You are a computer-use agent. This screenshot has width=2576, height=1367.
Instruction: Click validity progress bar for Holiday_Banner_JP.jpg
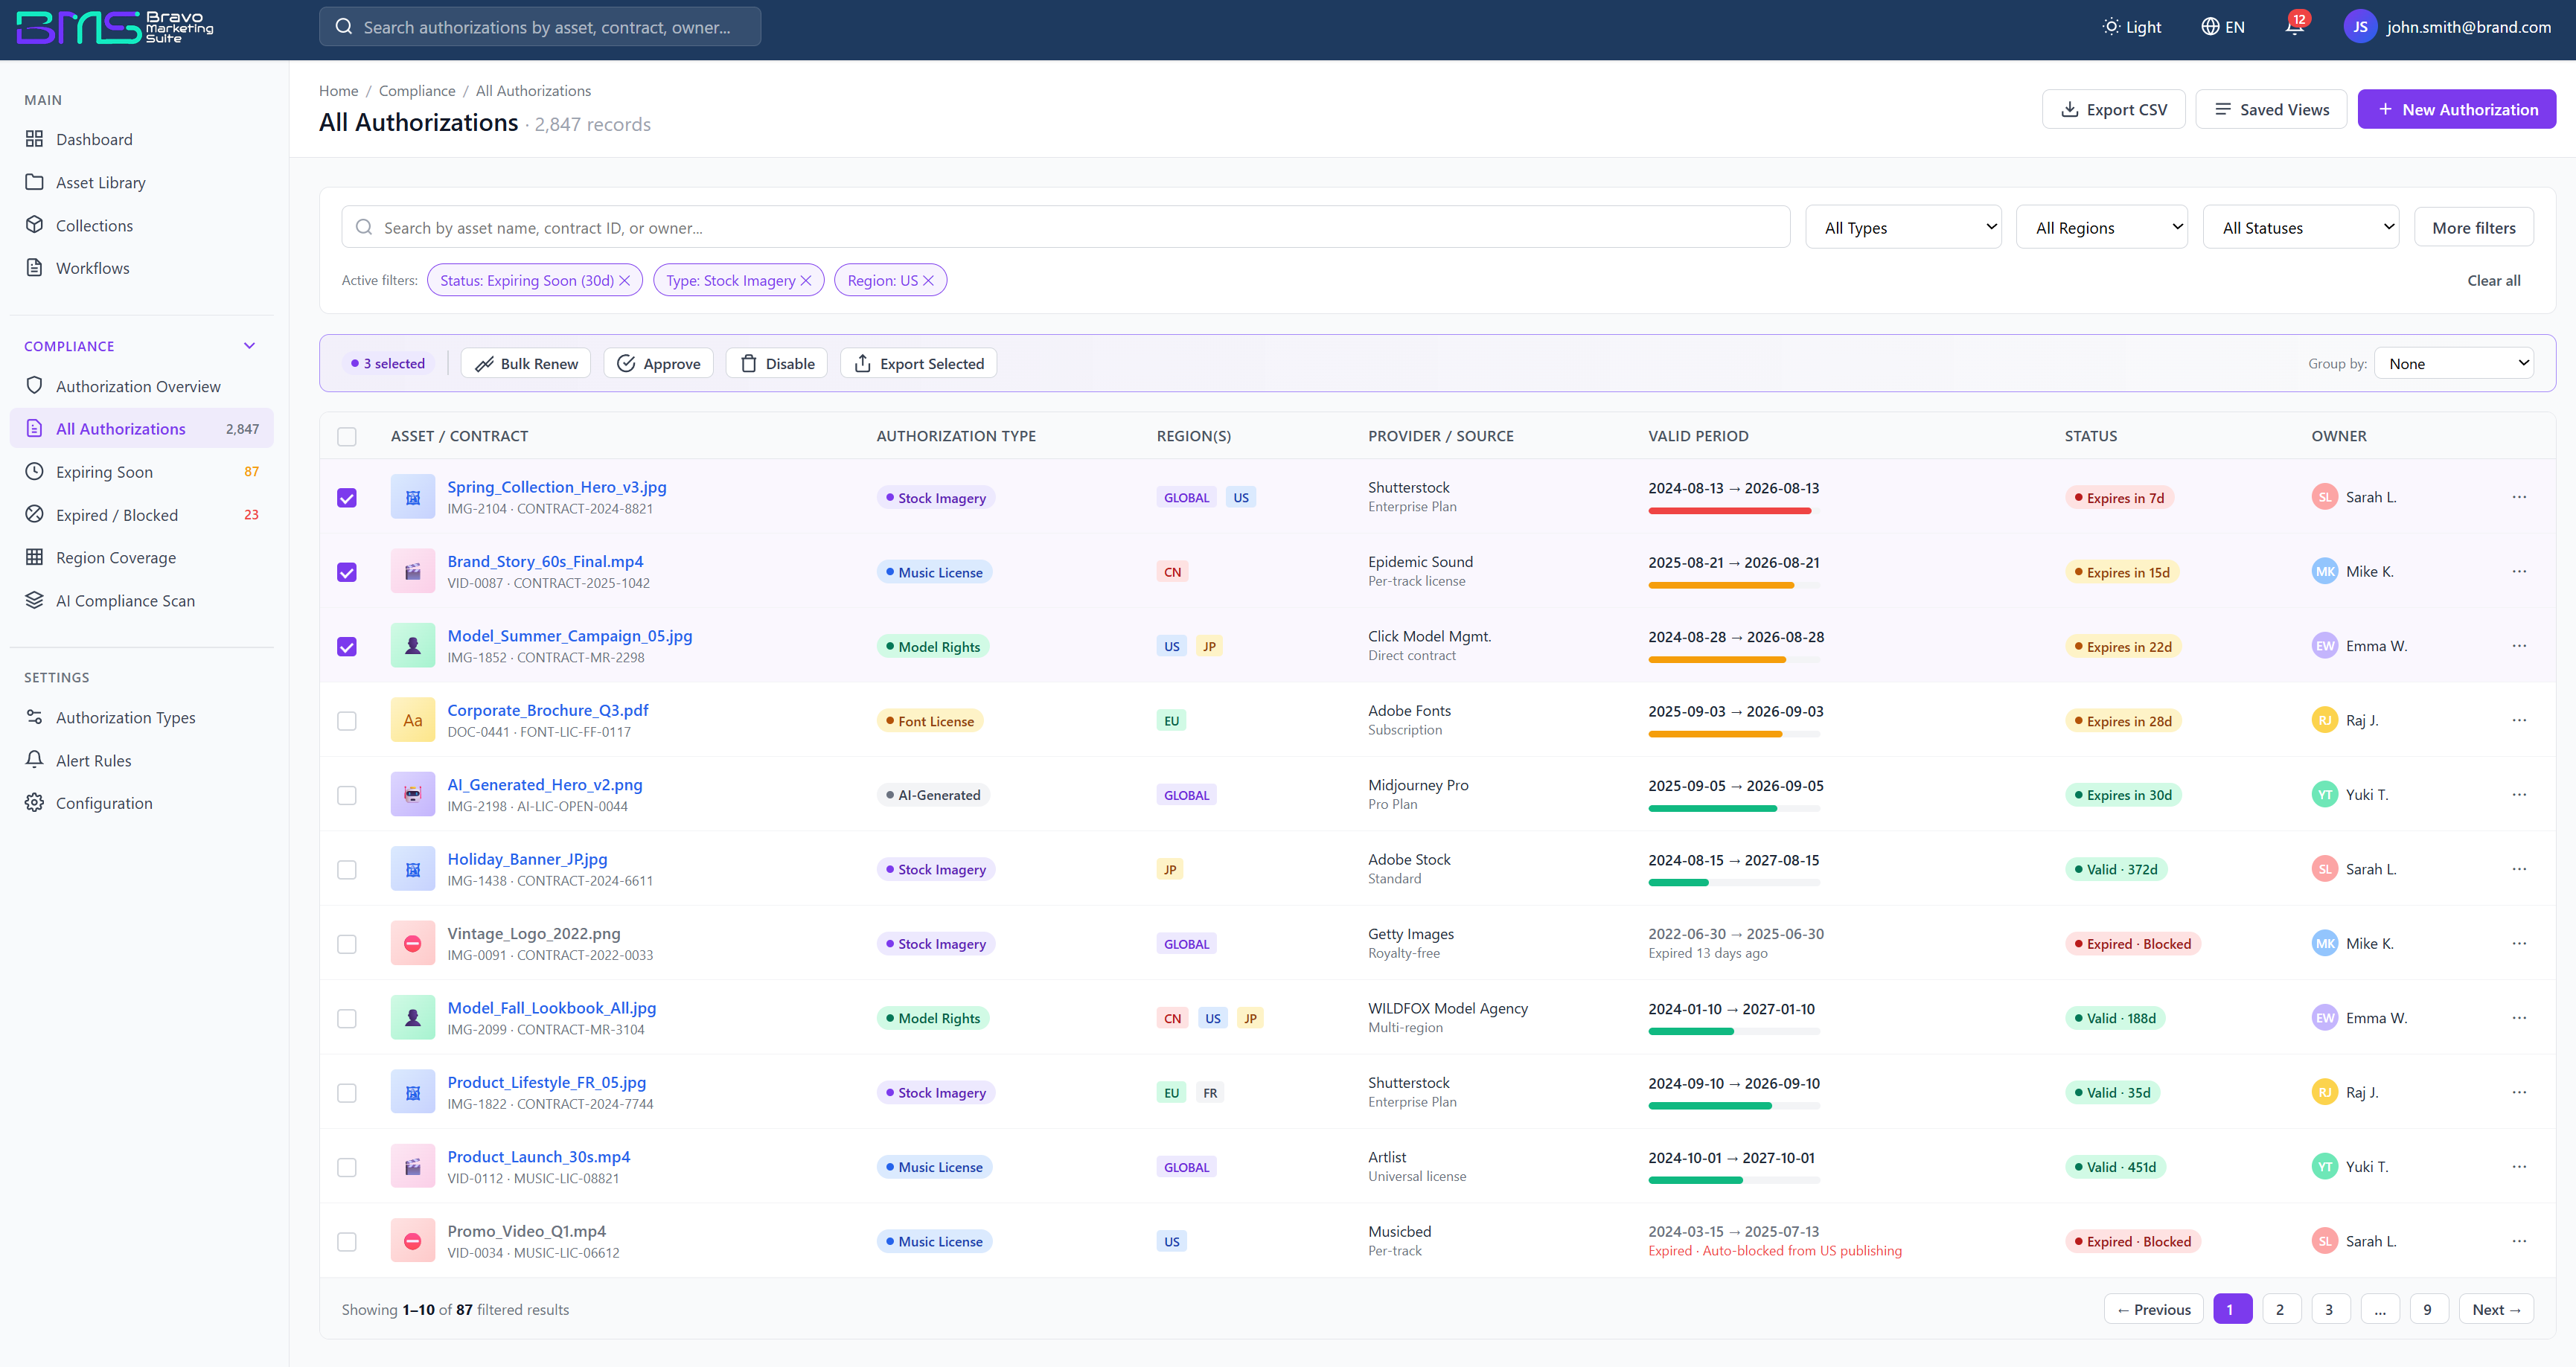1733,883
